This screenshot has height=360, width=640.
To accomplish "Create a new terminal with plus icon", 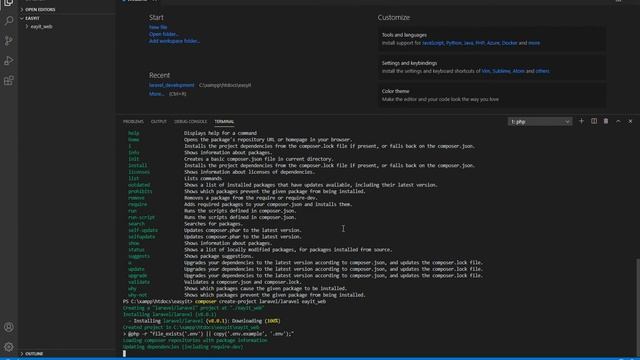I will (581, 121).
